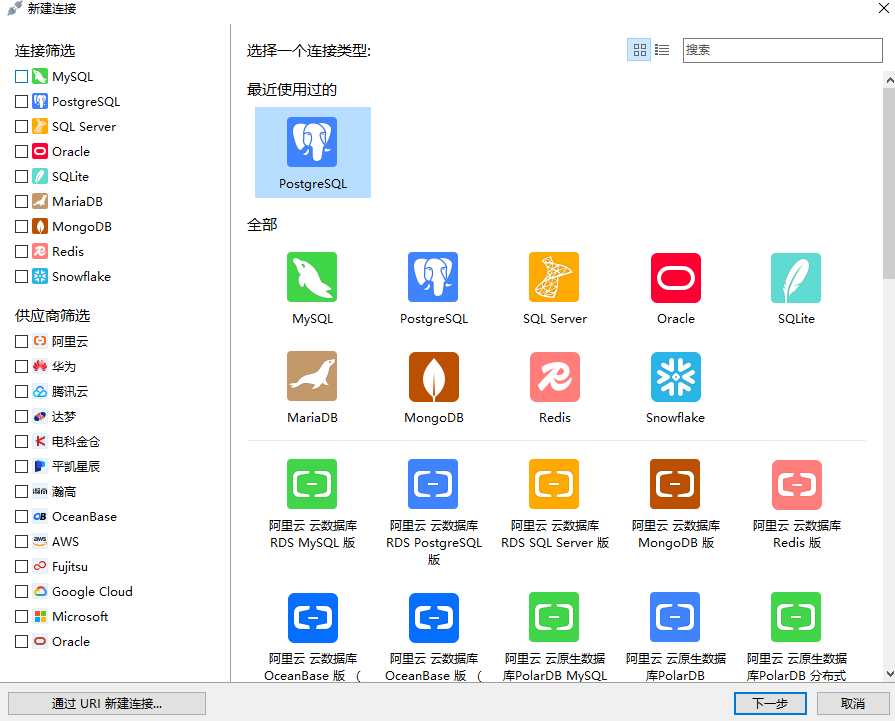Check the MySQL filter checkbox
The height and width of the screenshot is (721, 895).
click(x=22, y=76)
